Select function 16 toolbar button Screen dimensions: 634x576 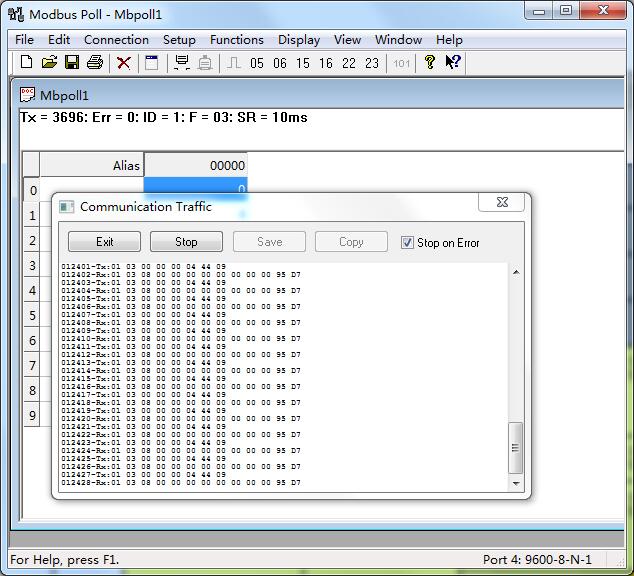(x=326, y=63)
